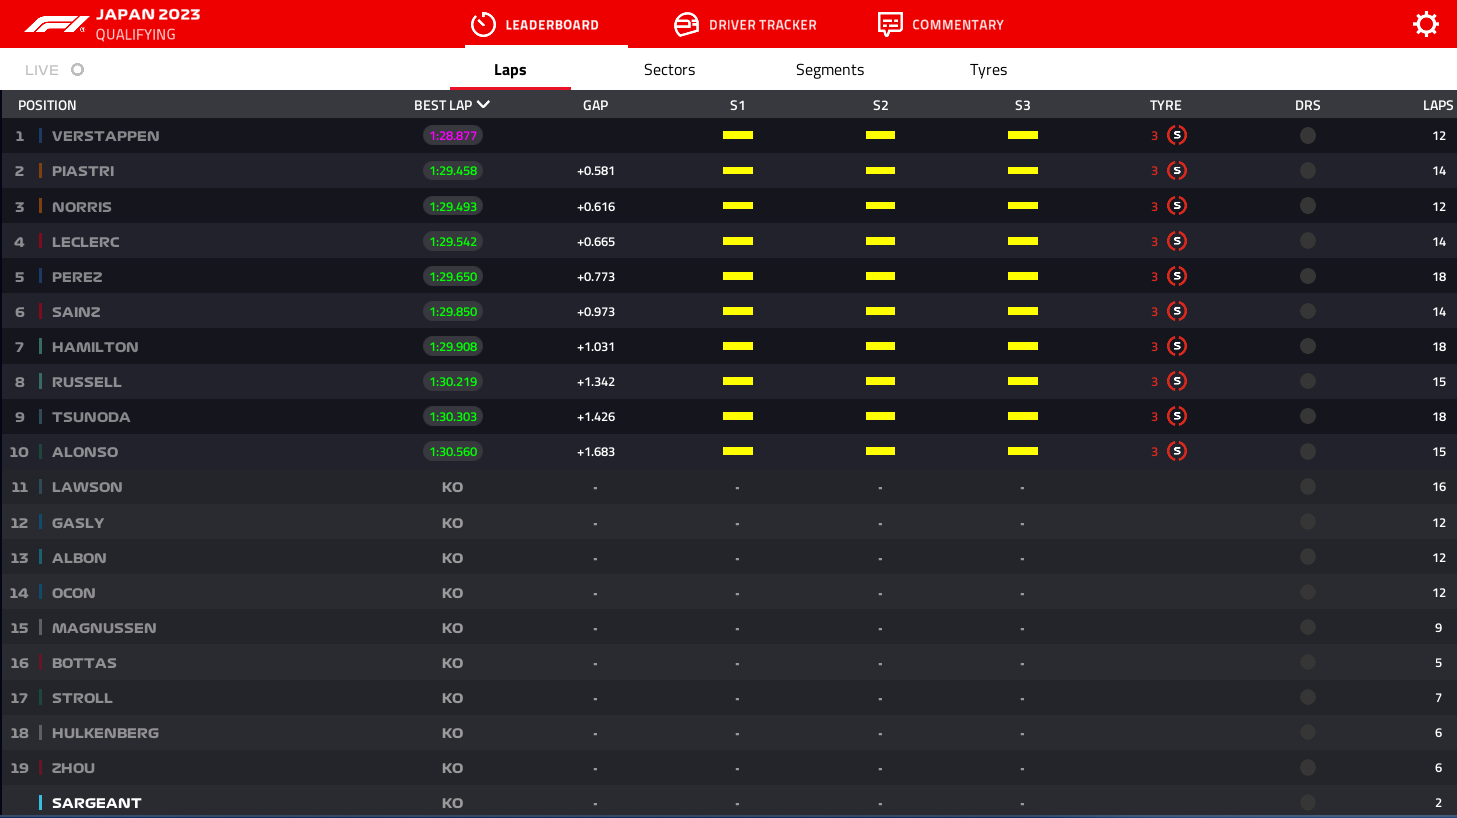This screenshot has width=1457, height=818.
Task: Click Hamilton's 1:29.908 lap time
Action: [x=453, y=346]
